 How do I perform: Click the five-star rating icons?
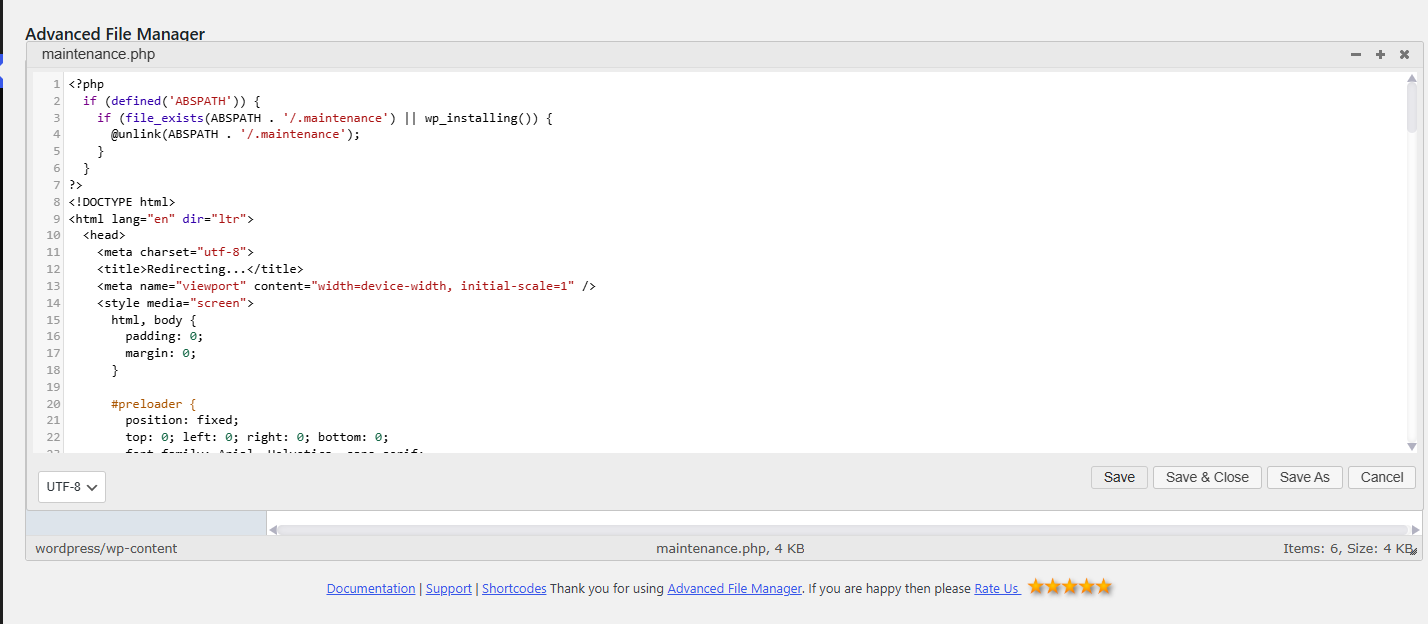pos(1069,587)
